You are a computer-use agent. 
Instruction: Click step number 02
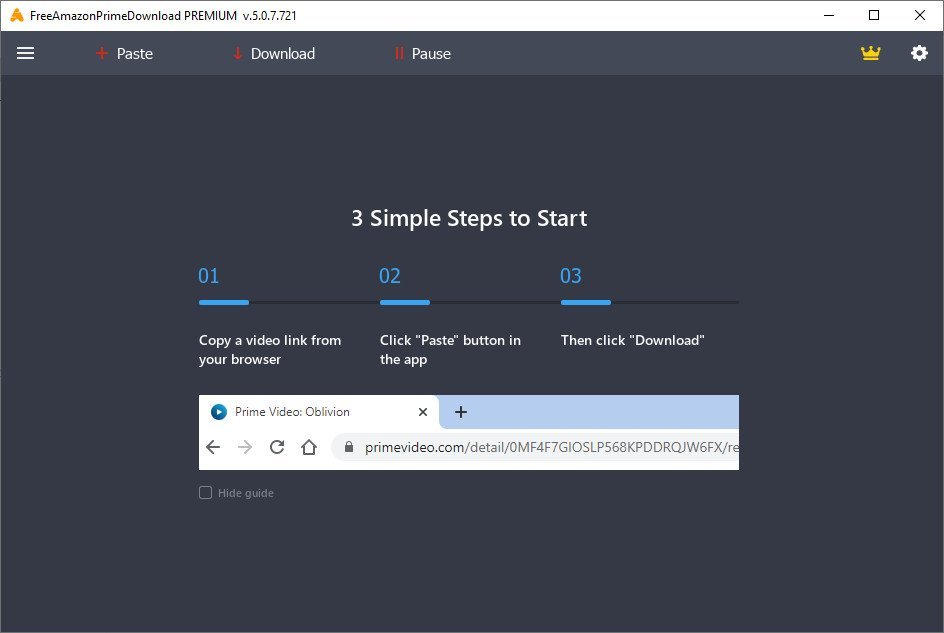tap(390, 276)
